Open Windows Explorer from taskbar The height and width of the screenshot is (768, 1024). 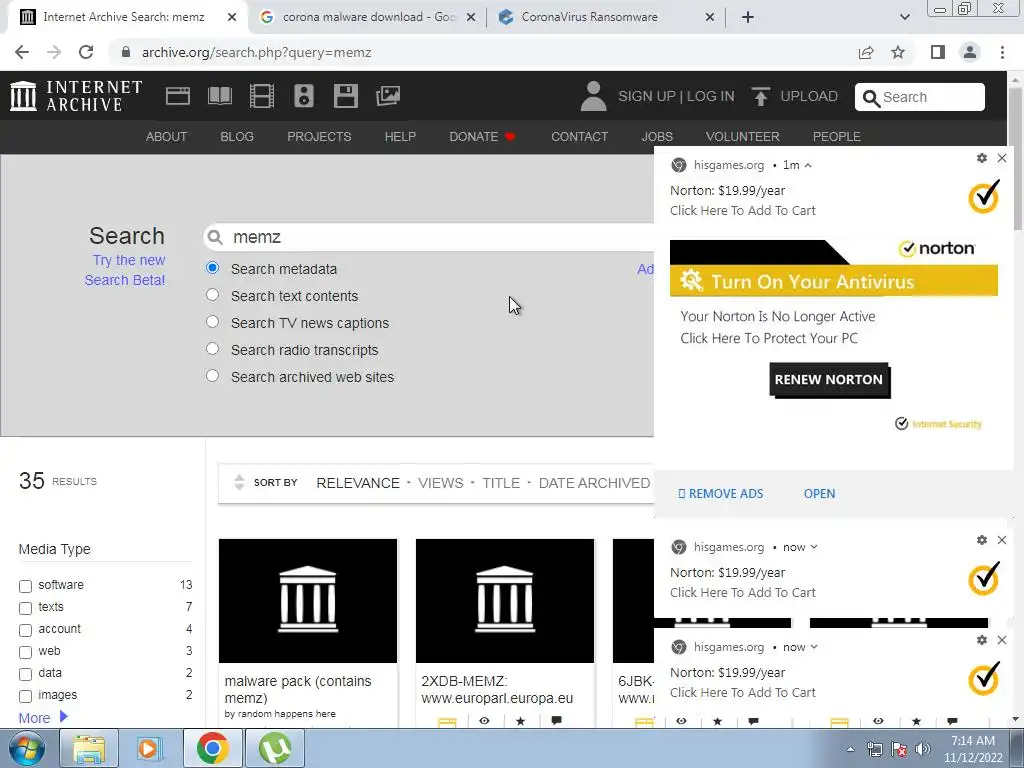pos(89,748)
